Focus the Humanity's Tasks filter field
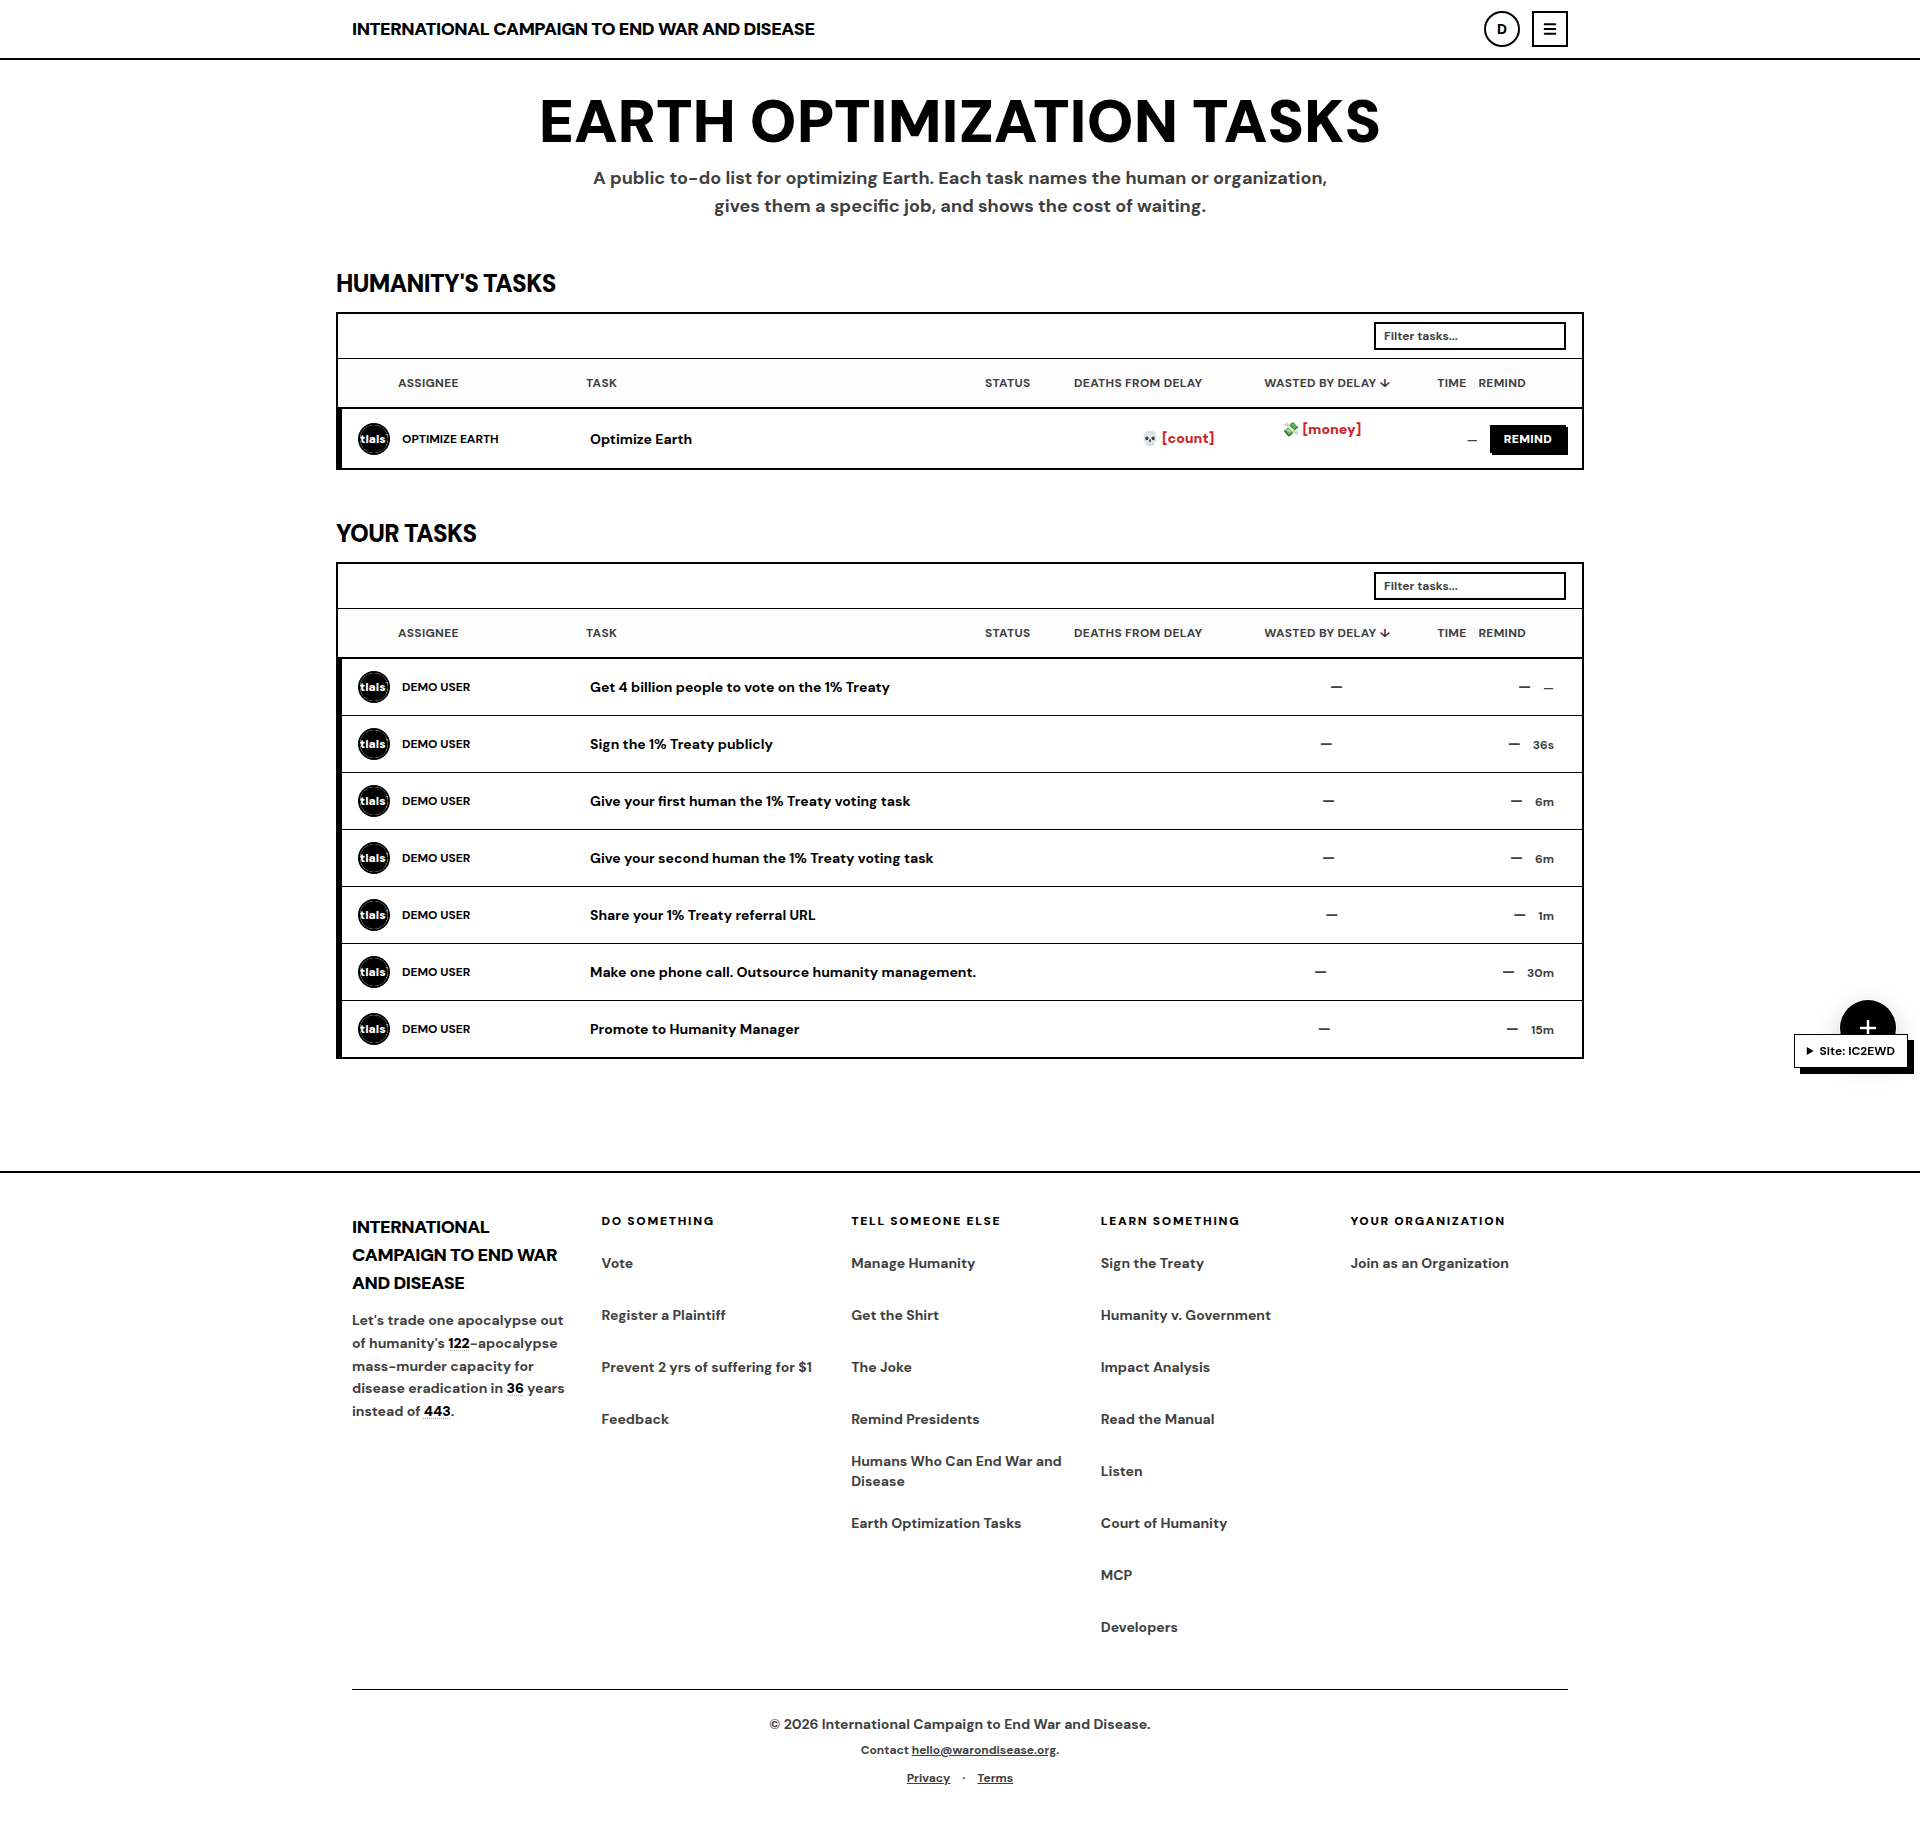This screenshot has width=1920, height=1826. click(x=1469, y=336)
